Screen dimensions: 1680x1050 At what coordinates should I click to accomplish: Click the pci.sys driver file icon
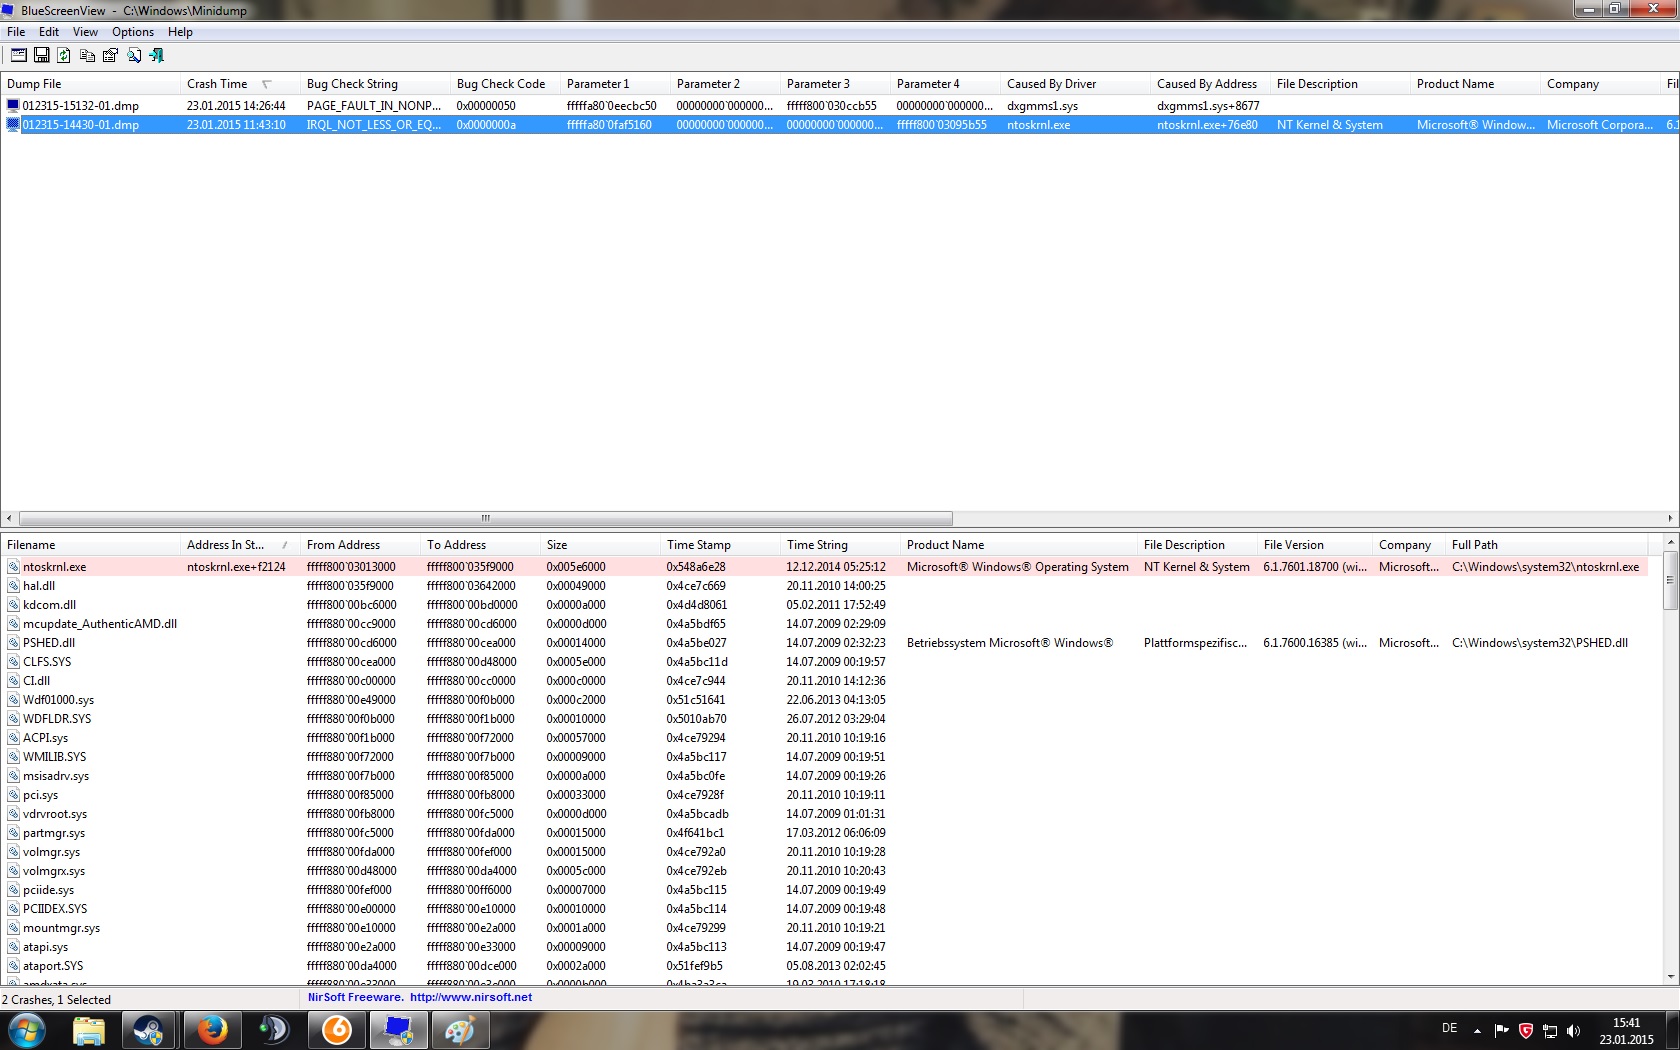[14, 795]
